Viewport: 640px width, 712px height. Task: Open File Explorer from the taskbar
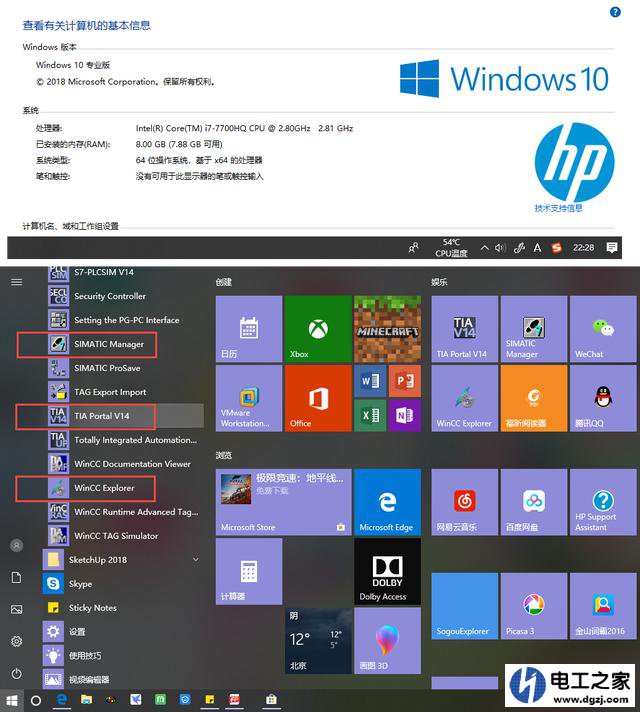(x=86, y=700)
